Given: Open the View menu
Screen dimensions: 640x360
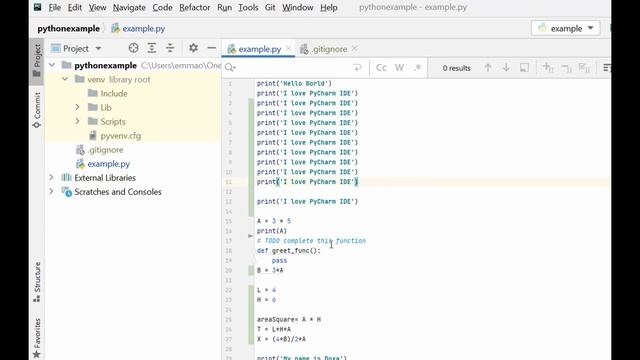Looking at the screenshot, I should coord(97,7).
